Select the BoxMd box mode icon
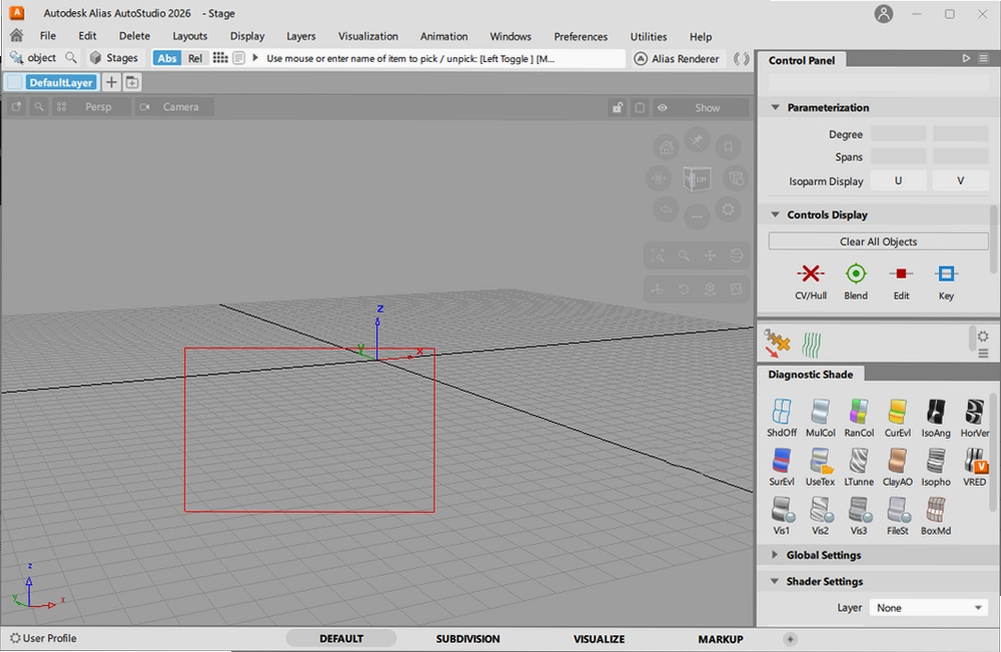The image size is (1001, 652). pyautogui.click(x=936, y=516)
